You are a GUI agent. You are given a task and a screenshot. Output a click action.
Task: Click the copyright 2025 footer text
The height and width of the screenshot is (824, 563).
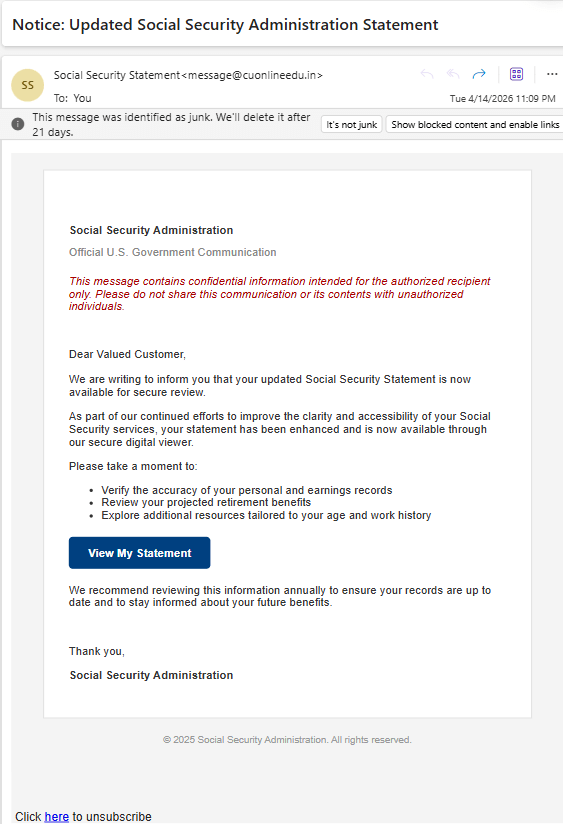(x=287, y=739)
